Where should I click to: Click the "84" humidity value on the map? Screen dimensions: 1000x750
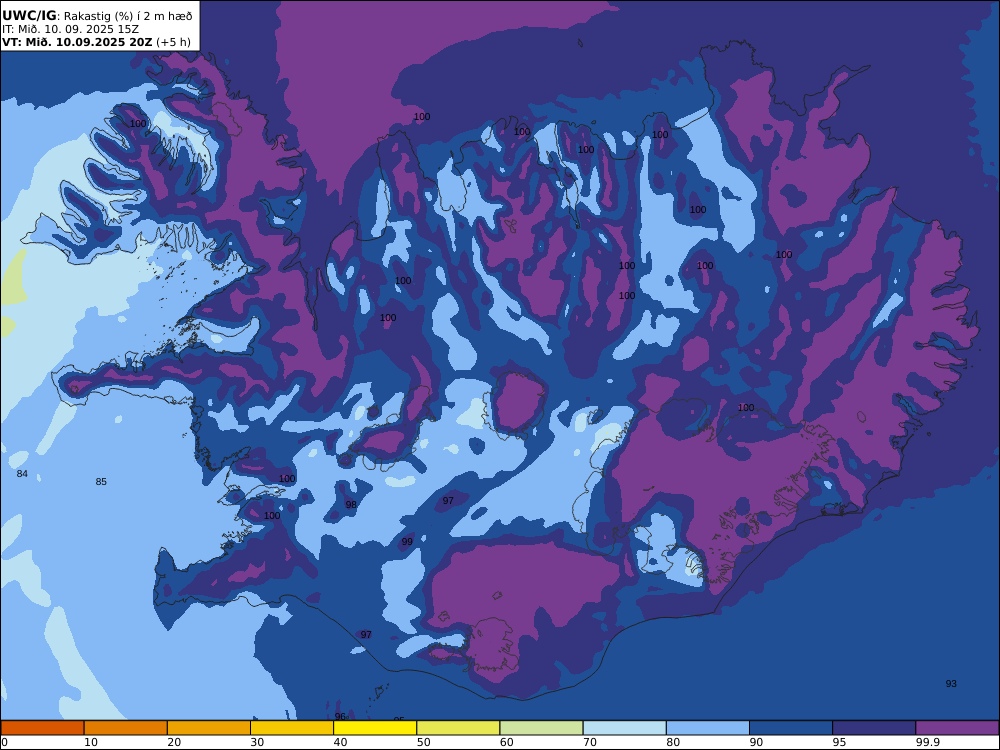[22, 474]
